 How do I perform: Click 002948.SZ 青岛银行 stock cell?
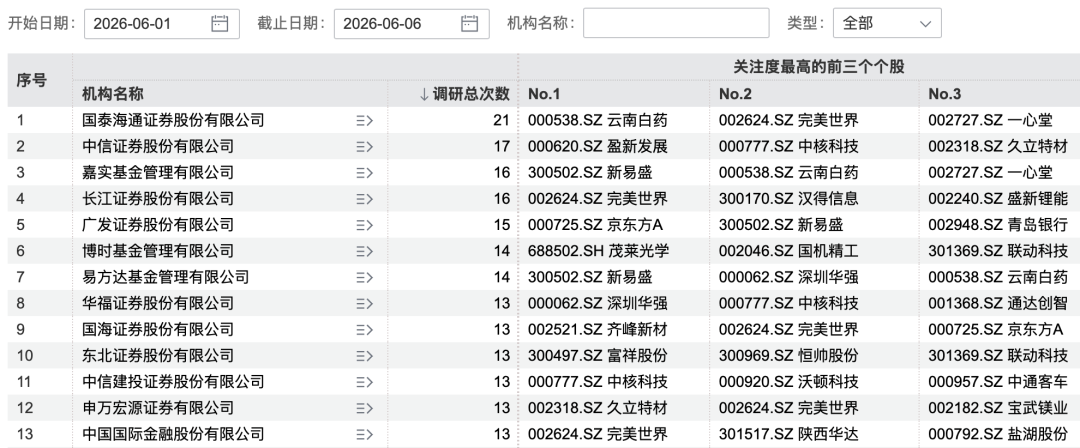click(998, 225)
